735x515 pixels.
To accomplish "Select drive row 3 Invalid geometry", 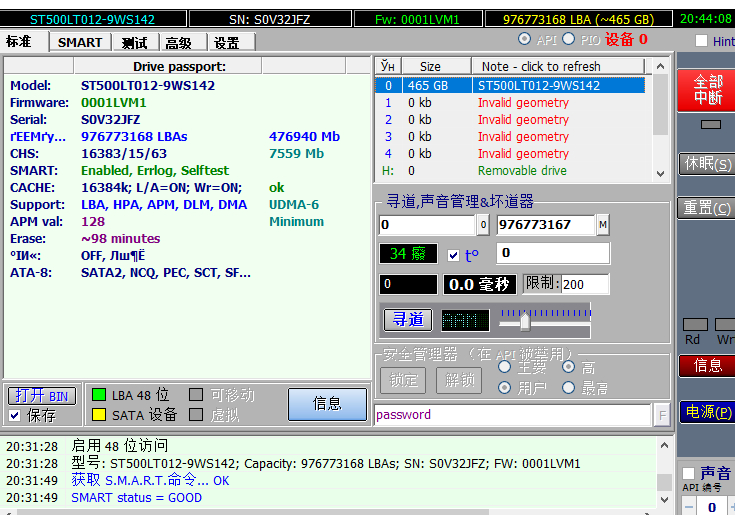I will [510, 136].
